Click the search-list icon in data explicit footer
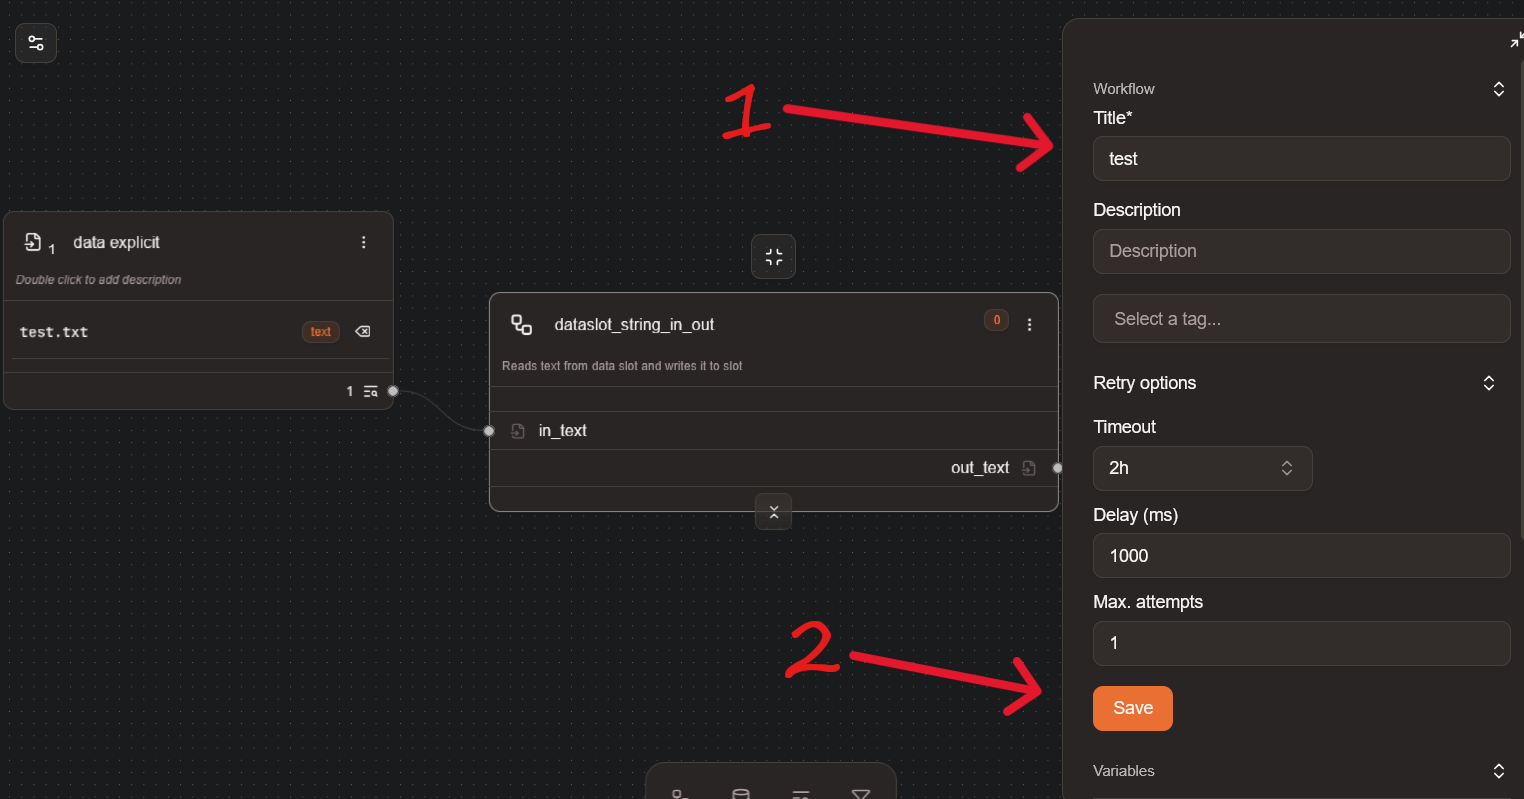Viewport: 1524px width, 799px height. [x=369, y=391]
